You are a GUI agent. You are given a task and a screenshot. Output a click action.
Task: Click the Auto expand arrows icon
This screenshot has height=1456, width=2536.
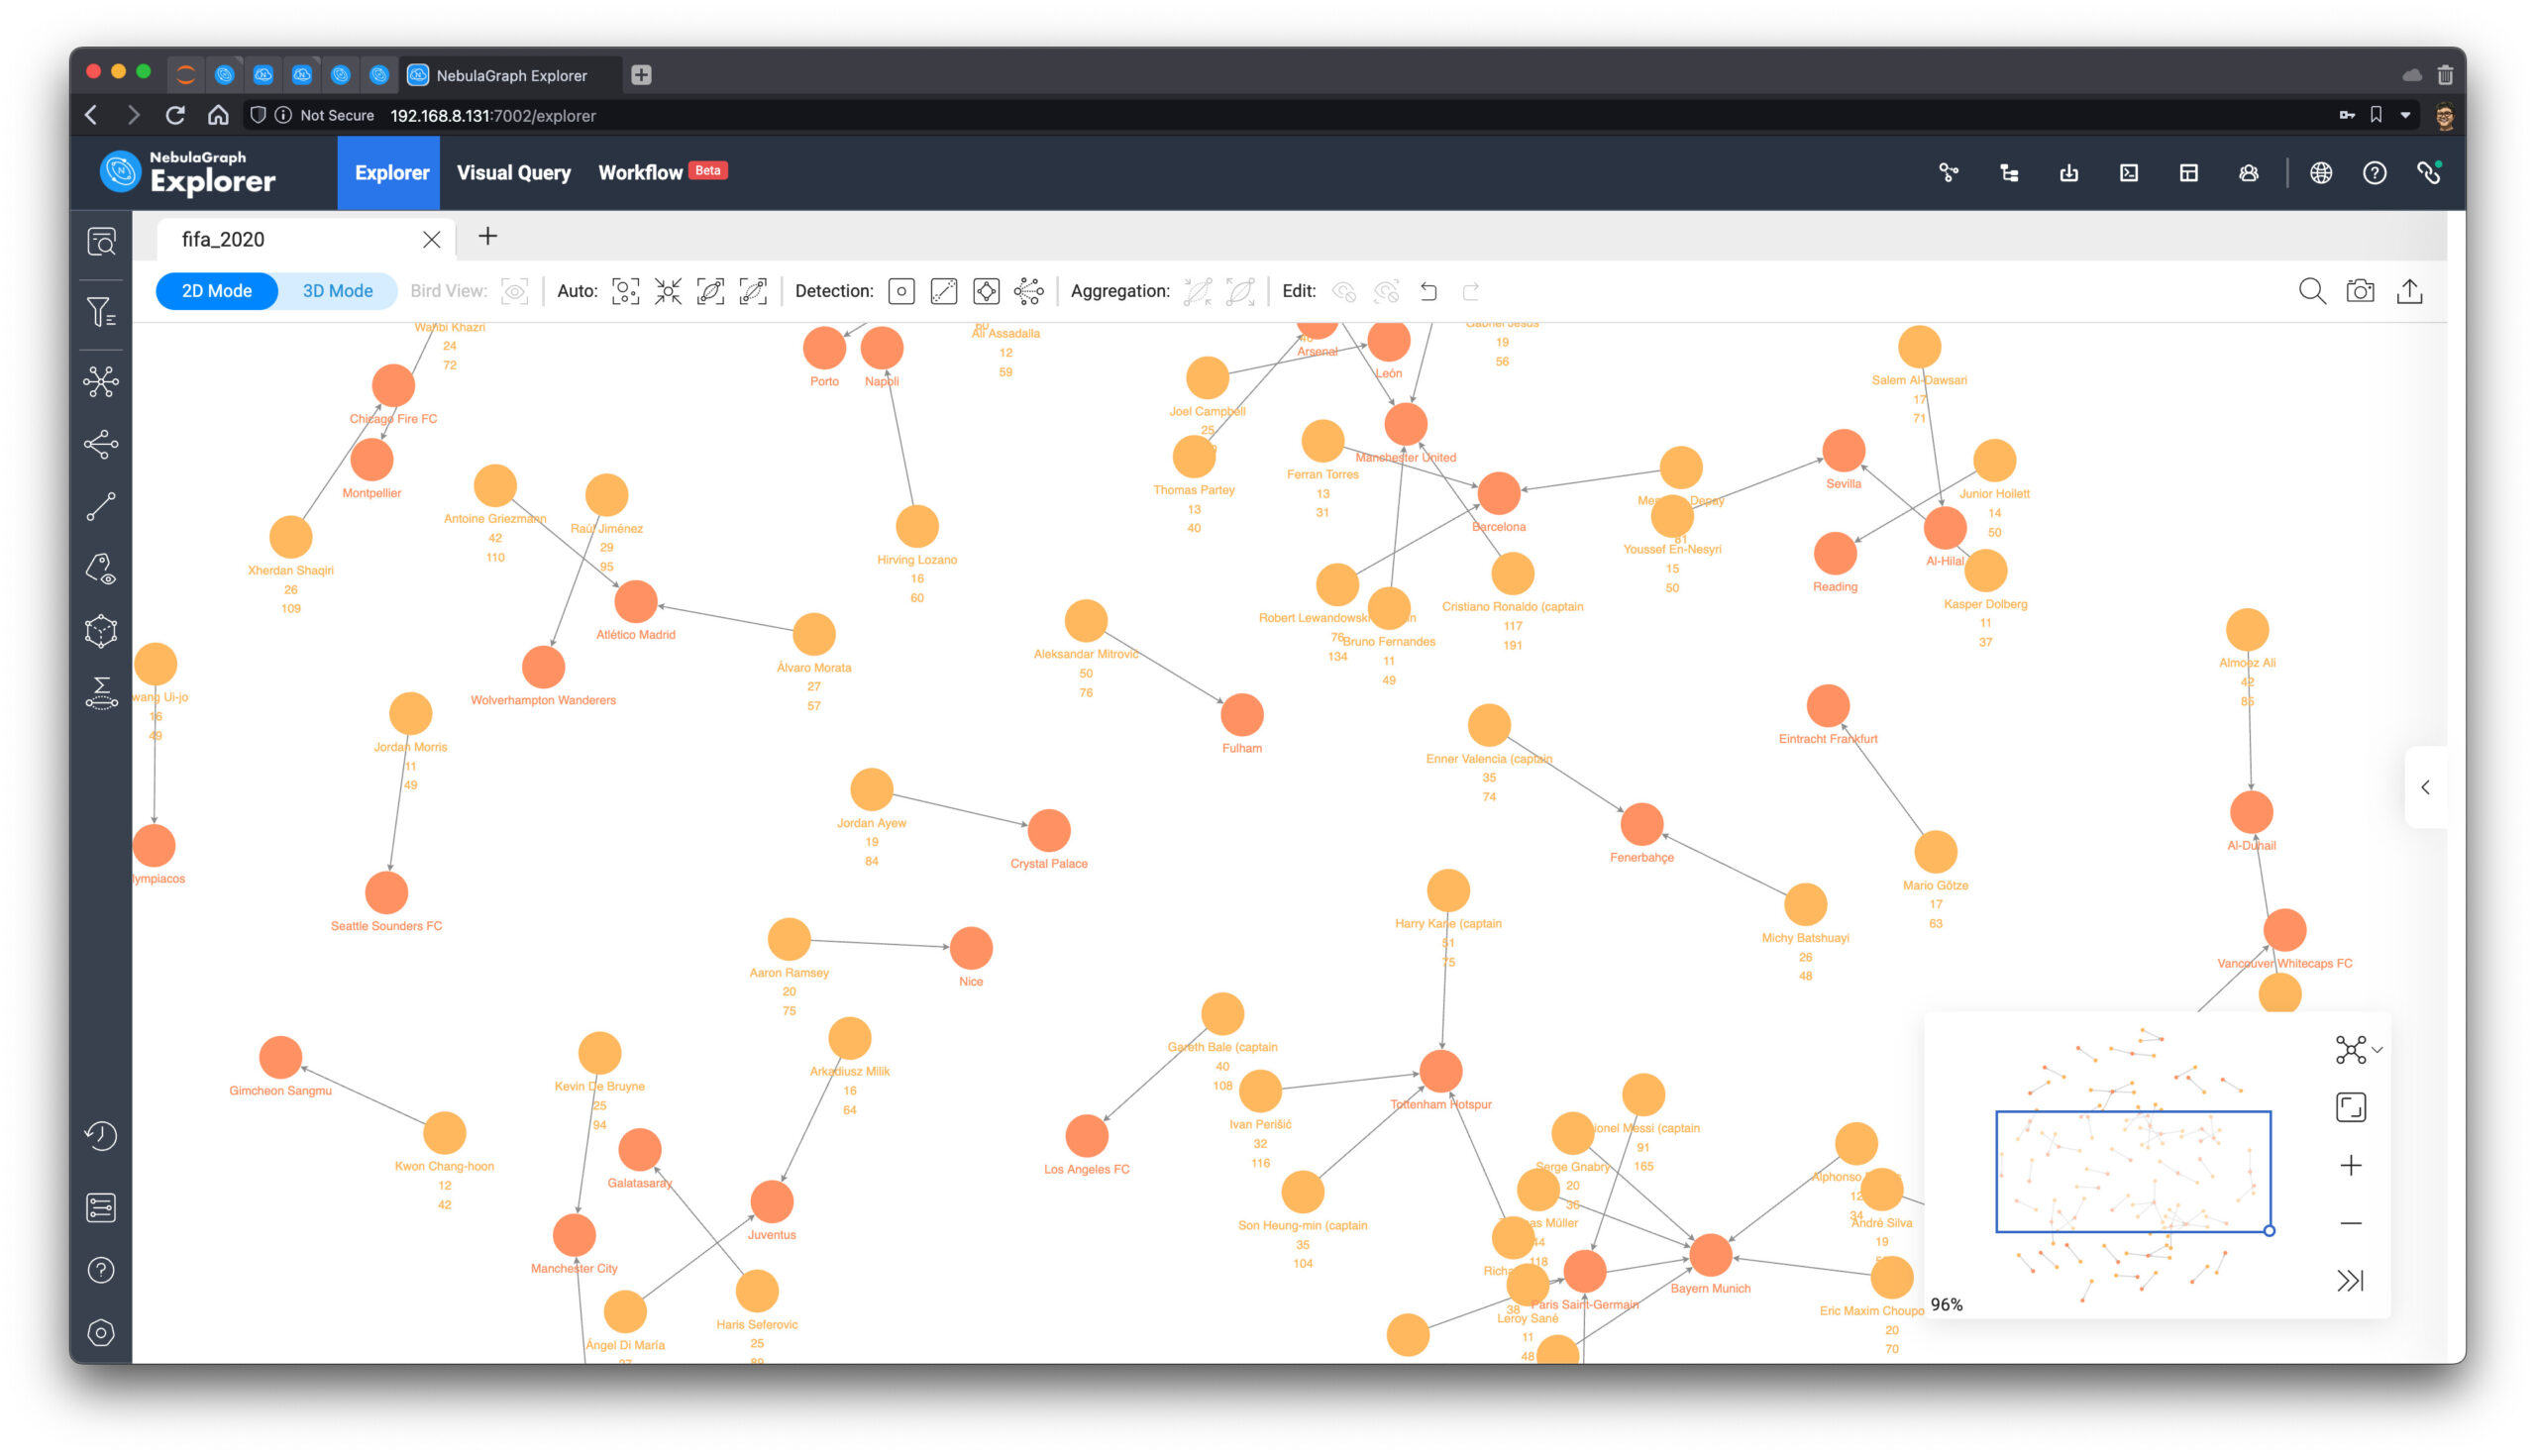668,291
